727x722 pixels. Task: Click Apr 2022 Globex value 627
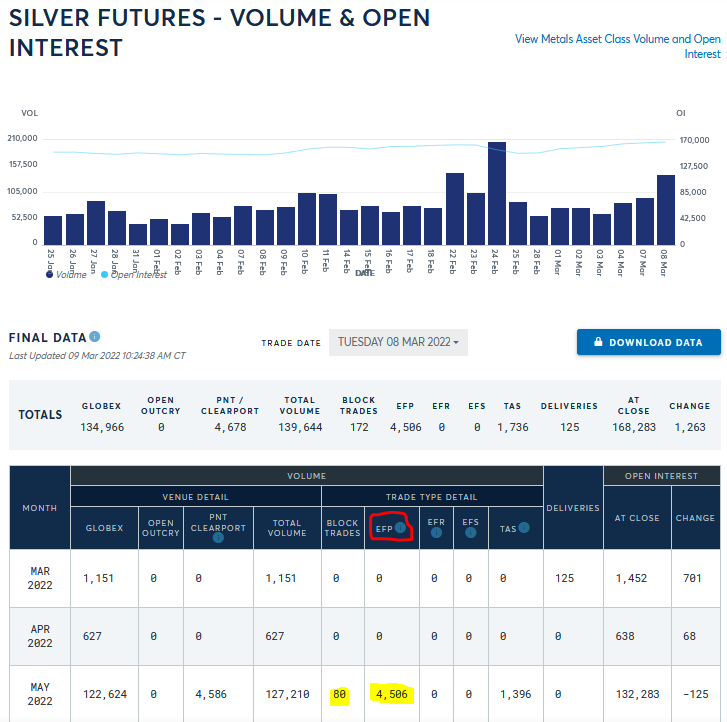point(92,636)
